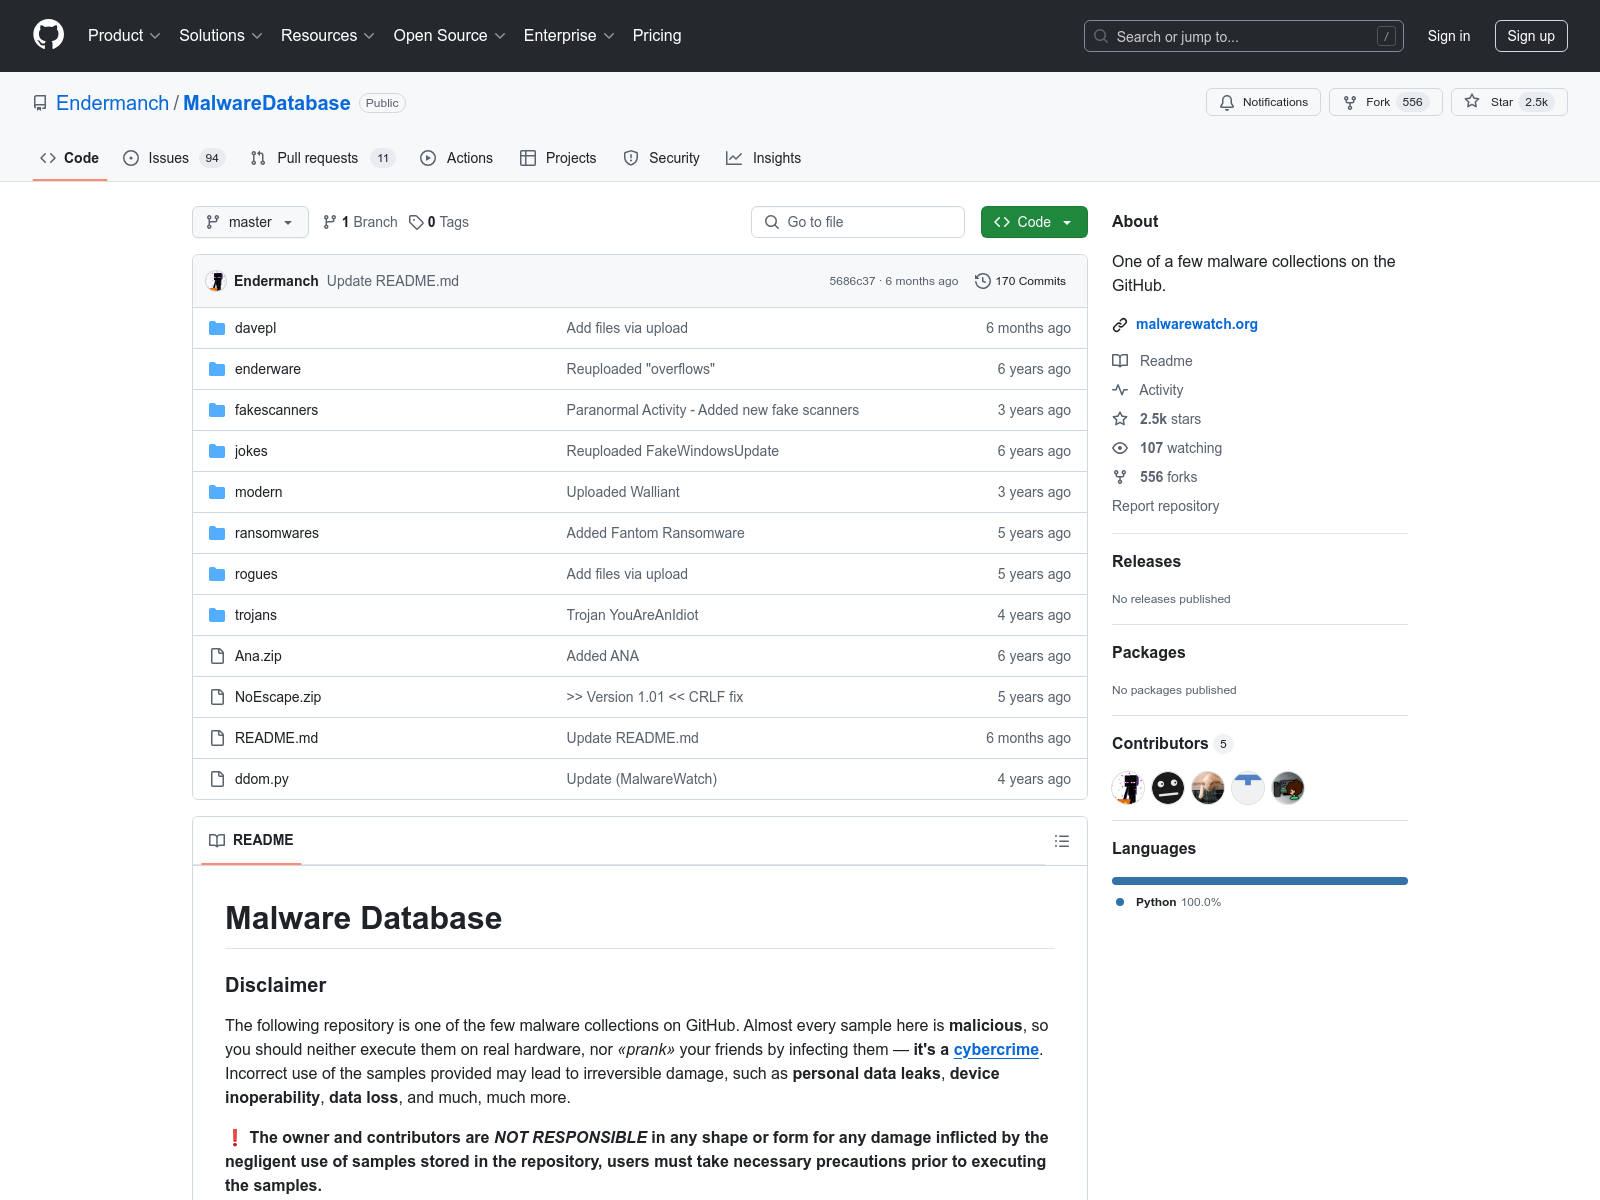This screenshot has width=1600, height=1200.
Task: Open the trojans folder icon
Action: point(217,615)
